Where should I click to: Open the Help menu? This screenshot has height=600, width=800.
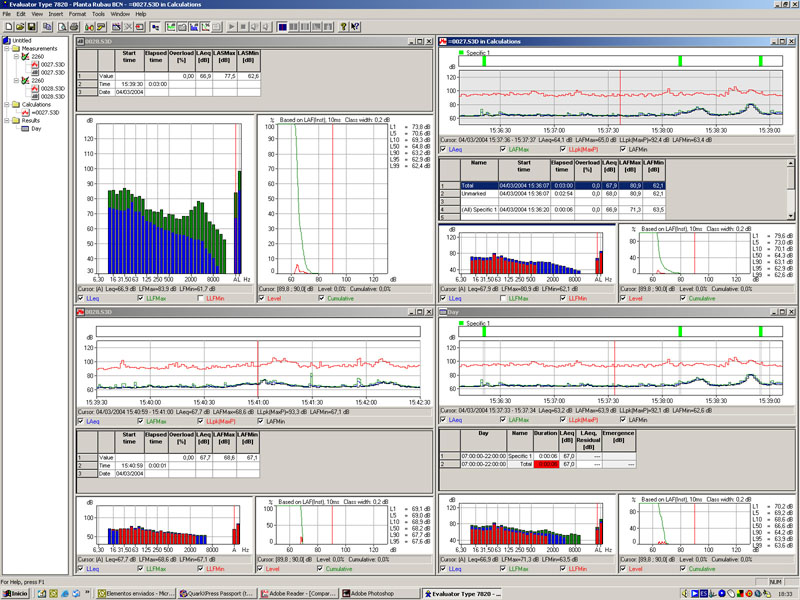click(x=141, y=14)
